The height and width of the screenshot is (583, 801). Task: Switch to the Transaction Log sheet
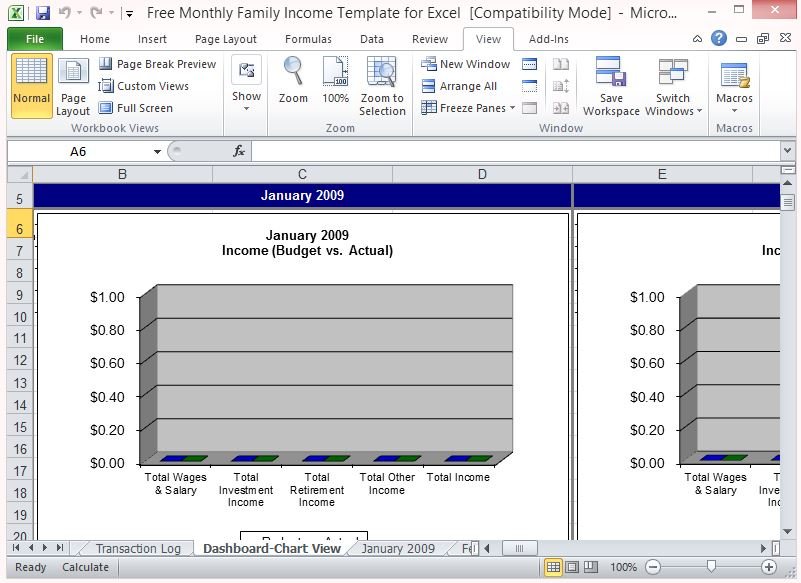pyautogui.click(x=138, y=548)
